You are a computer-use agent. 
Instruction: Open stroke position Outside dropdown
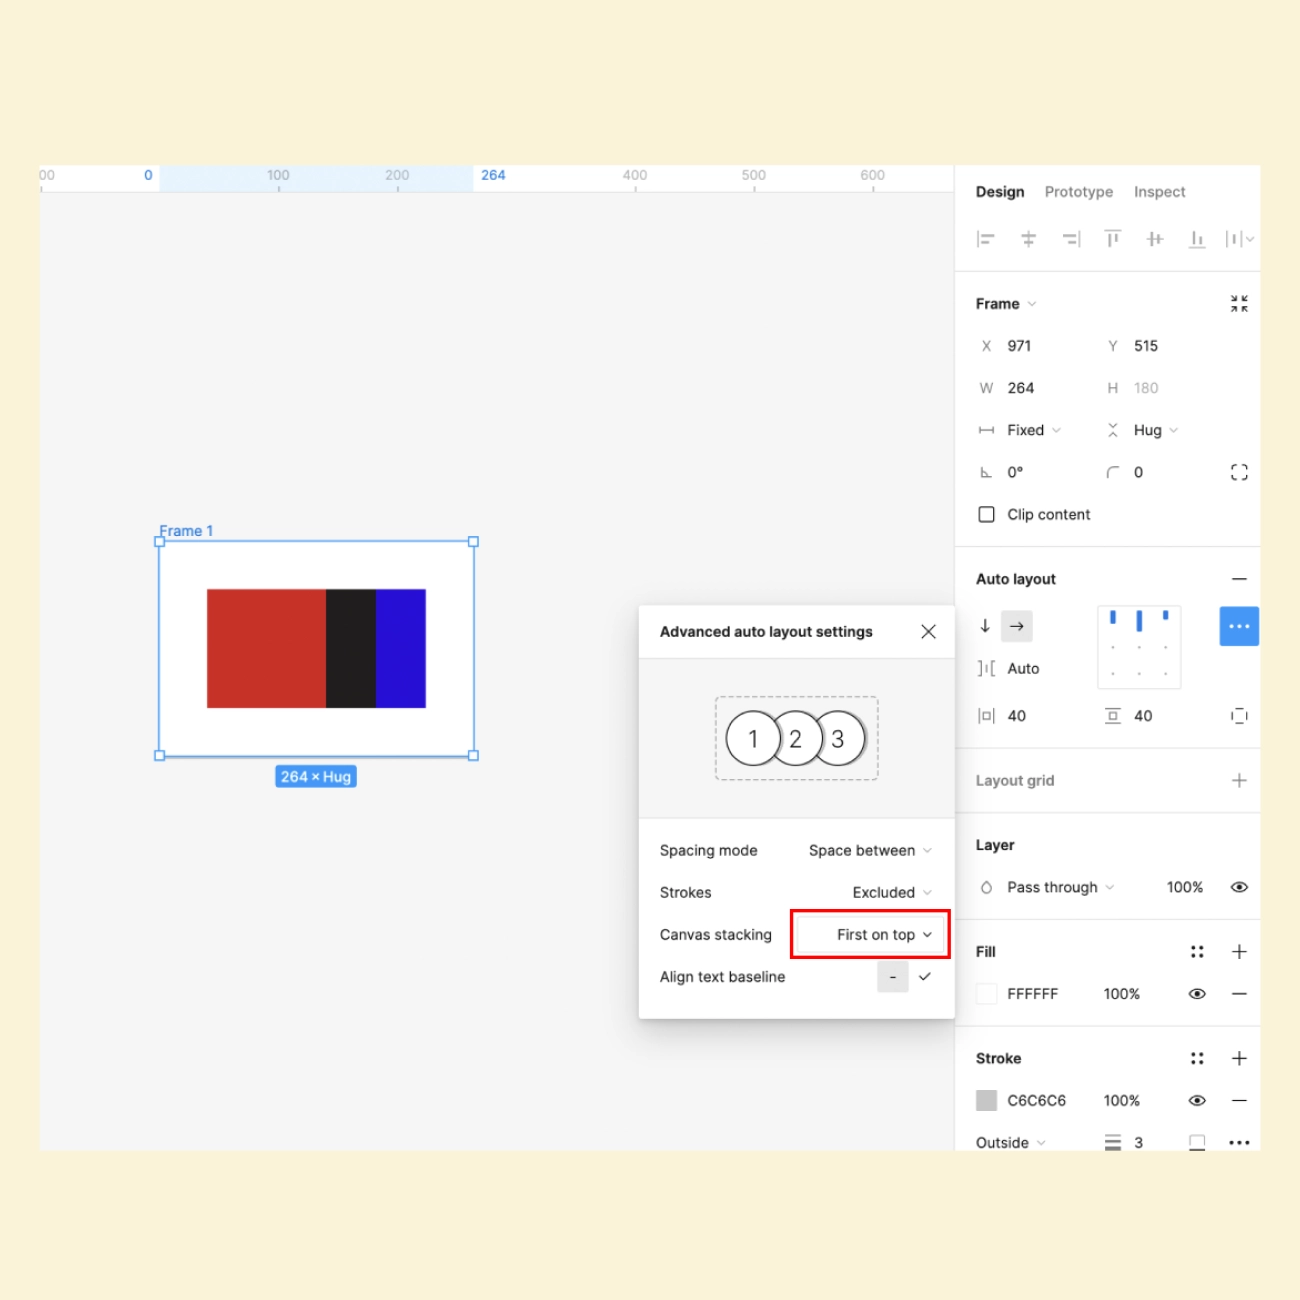pos(1011,1142)
